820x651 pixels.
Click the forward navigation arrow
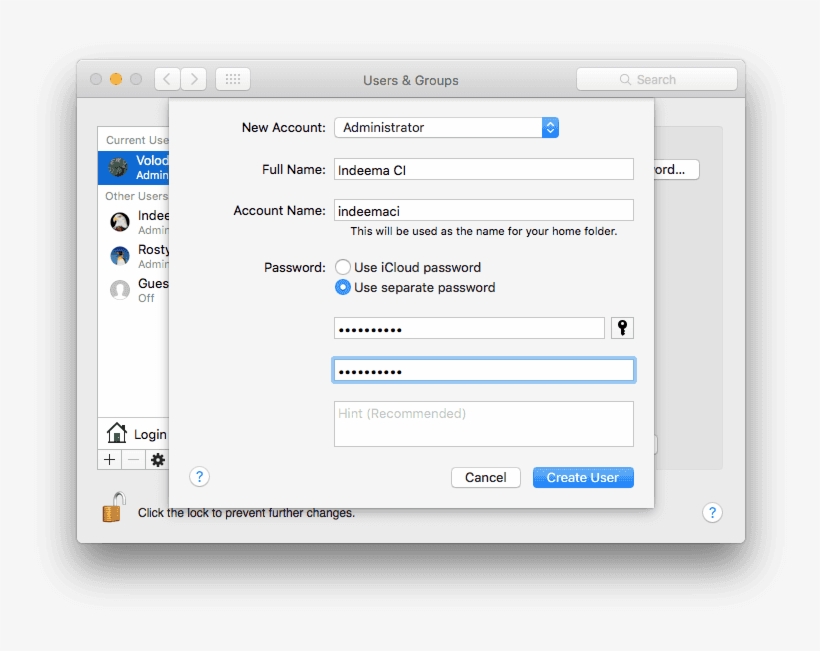pos(193,79)
